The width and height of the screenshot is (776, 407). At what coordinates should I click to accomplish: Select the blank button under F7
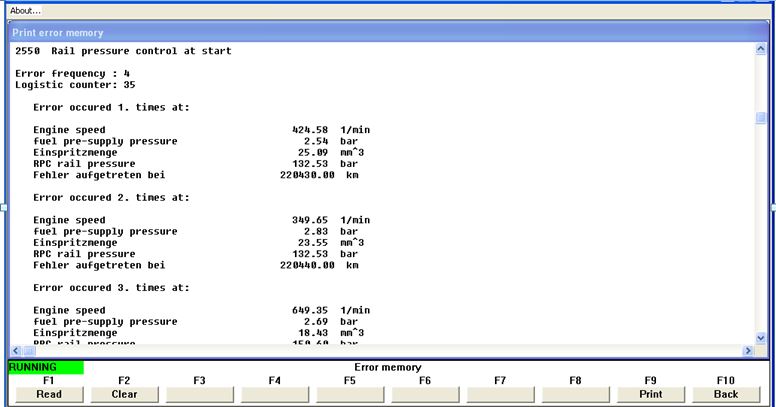tap(499, 394)
